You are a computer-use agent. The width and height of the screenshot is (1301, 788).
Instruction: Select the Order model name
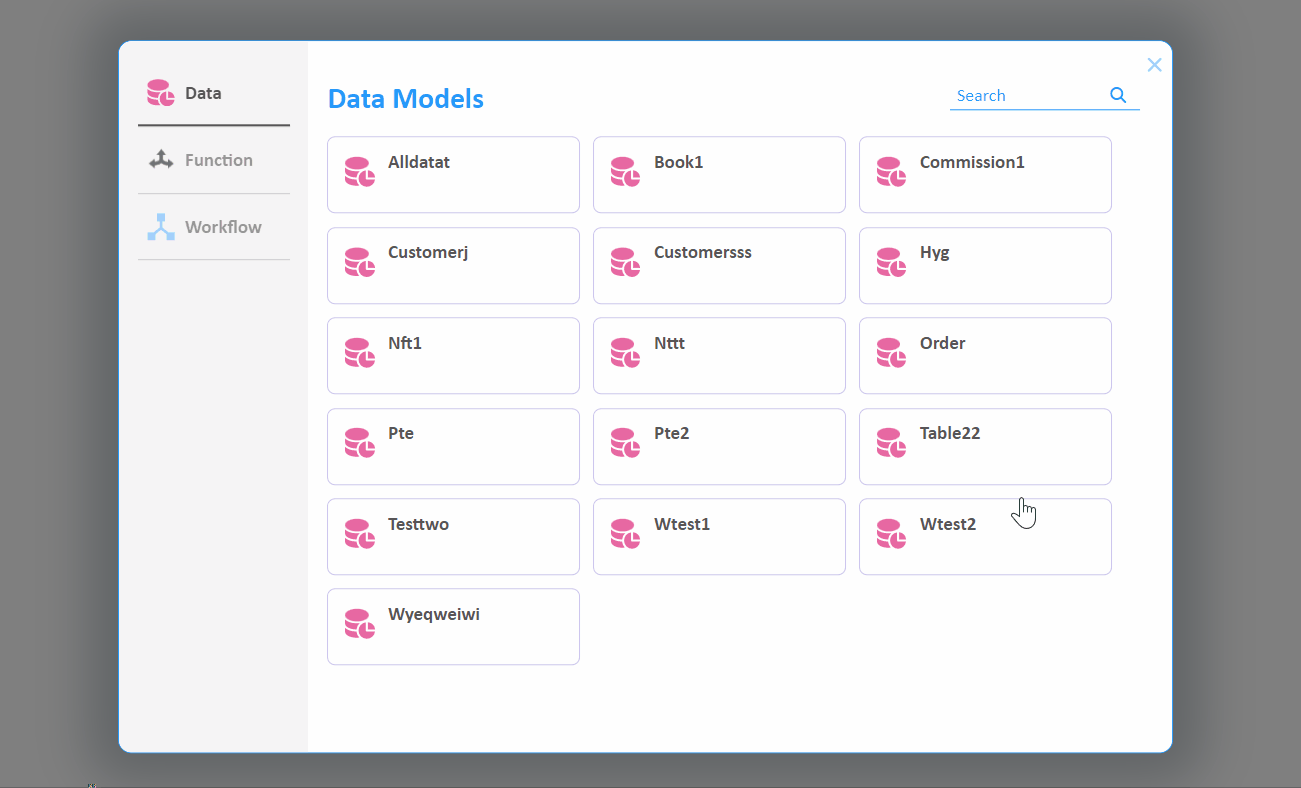pos(943,343)
